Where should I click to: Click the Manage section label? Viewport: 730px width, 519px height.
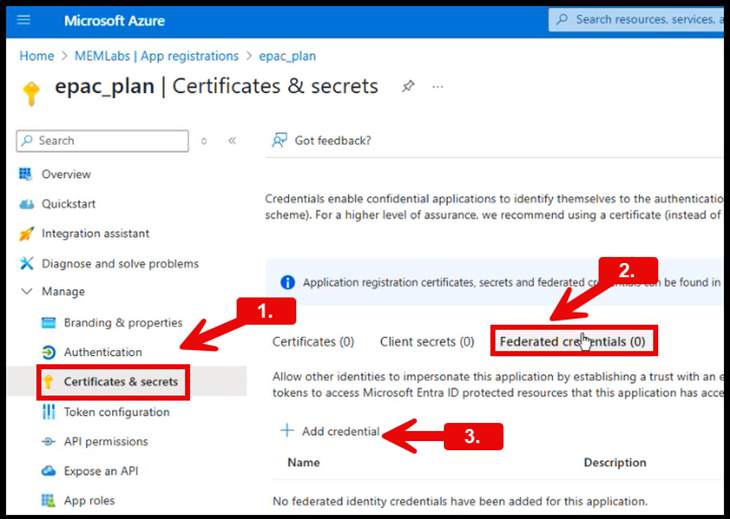[x=63, y=291]
